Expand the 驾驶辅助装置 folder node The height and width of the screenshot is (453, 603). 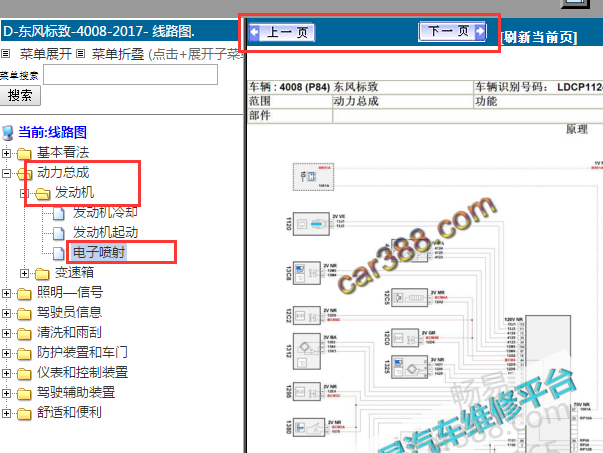click(6, 393)
